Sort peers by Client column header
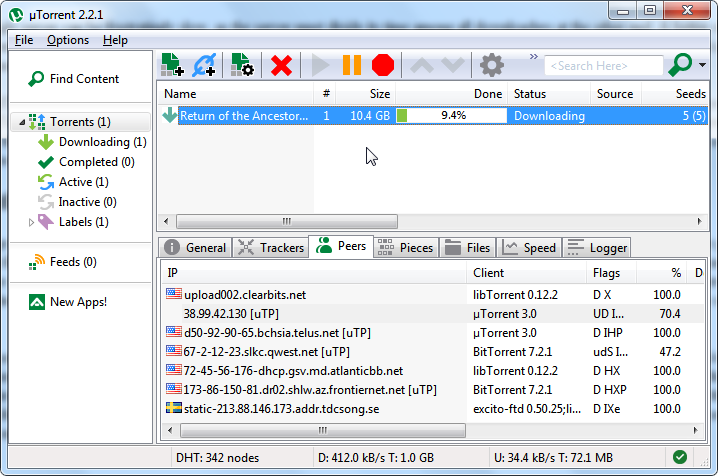The image size is (718, 476). (x=527, y=273)
